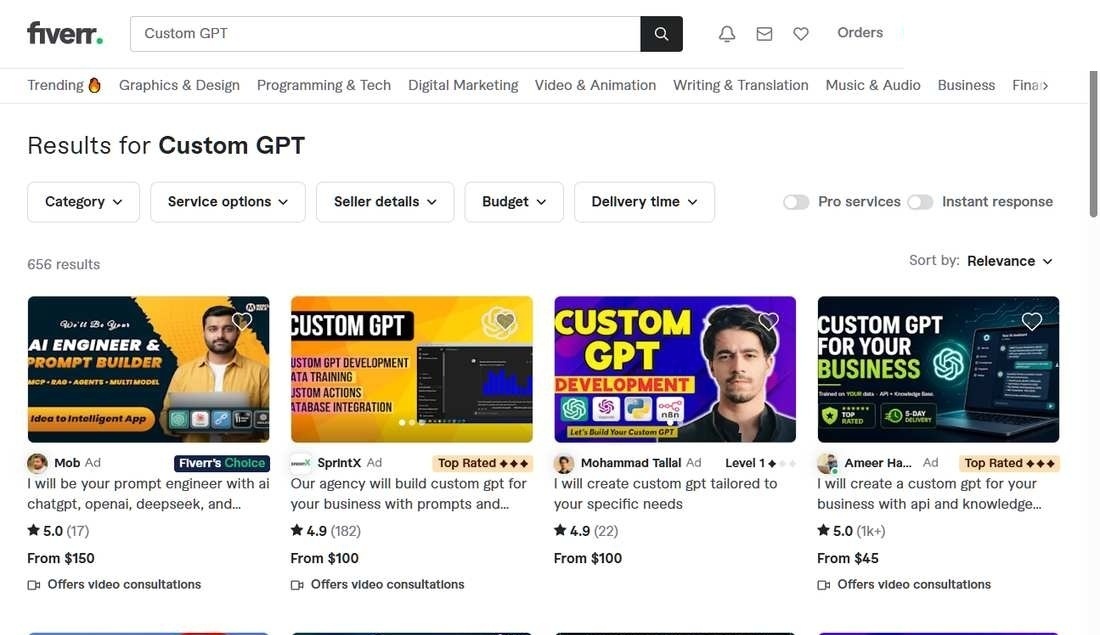Click seller name Mob

[67, 463]
